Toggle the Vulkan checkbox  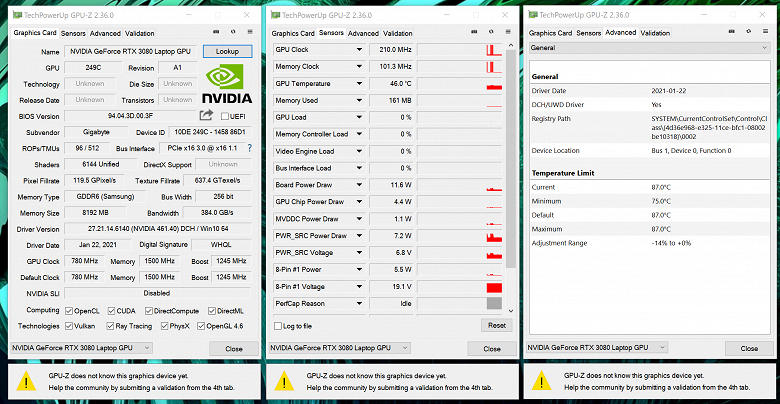(69, 326)
